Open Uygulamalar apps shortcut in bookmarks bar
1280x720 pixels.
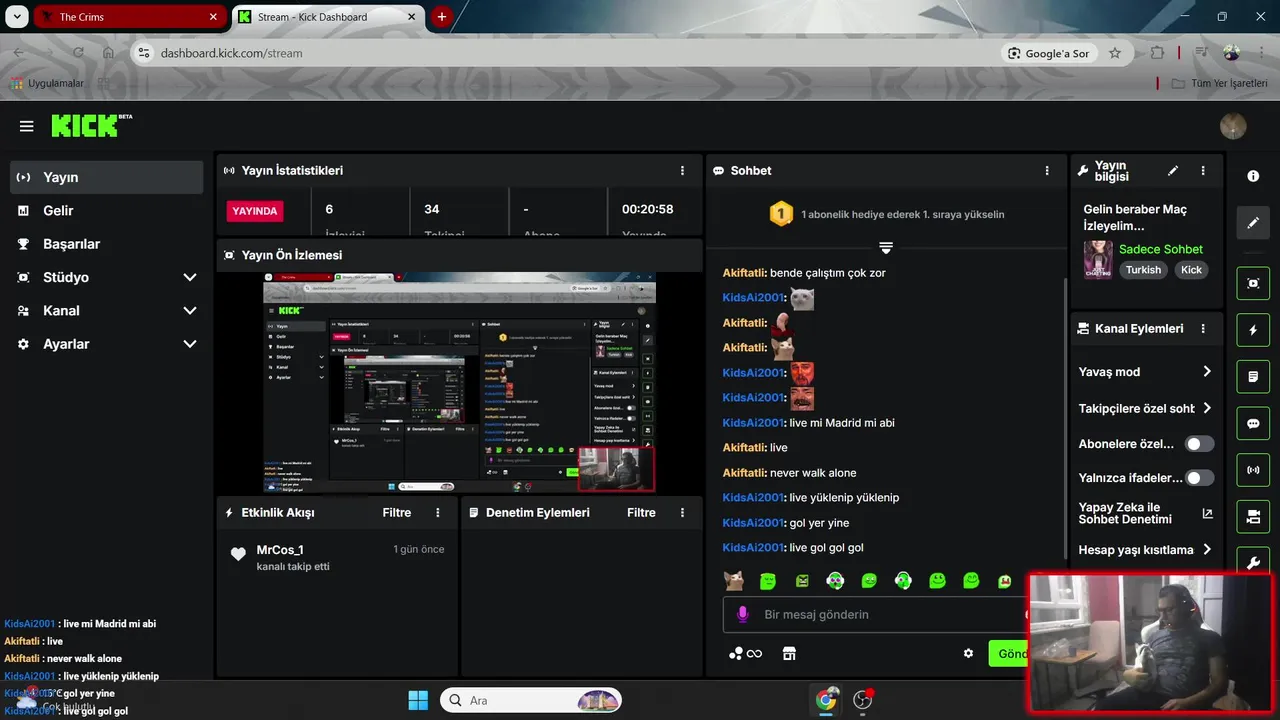[x=47, y=83]
